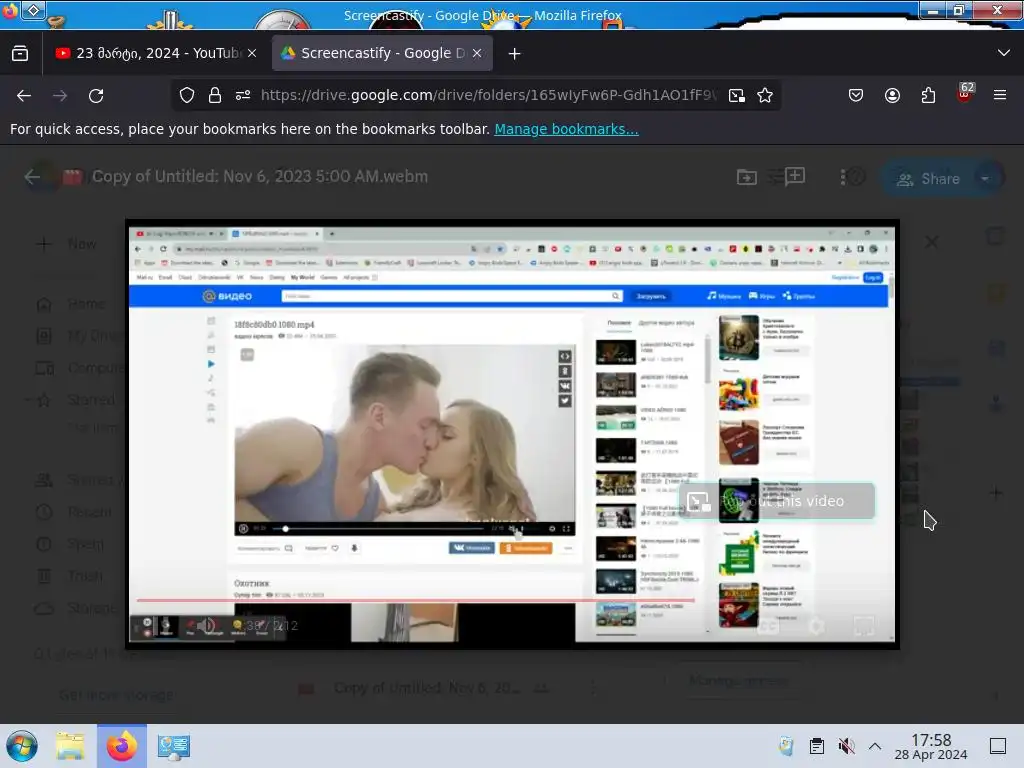Screen dimensions: 1024x768
Task: Close the Drive video preview back arrow
Action: click(x=32, y=177)
